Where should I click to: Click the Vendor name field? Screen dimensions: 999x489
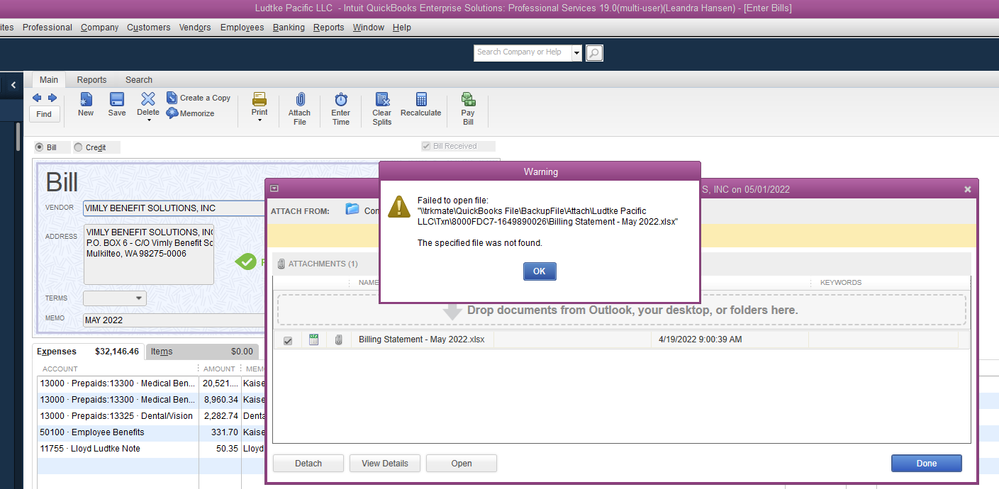[x=174, y=208]
